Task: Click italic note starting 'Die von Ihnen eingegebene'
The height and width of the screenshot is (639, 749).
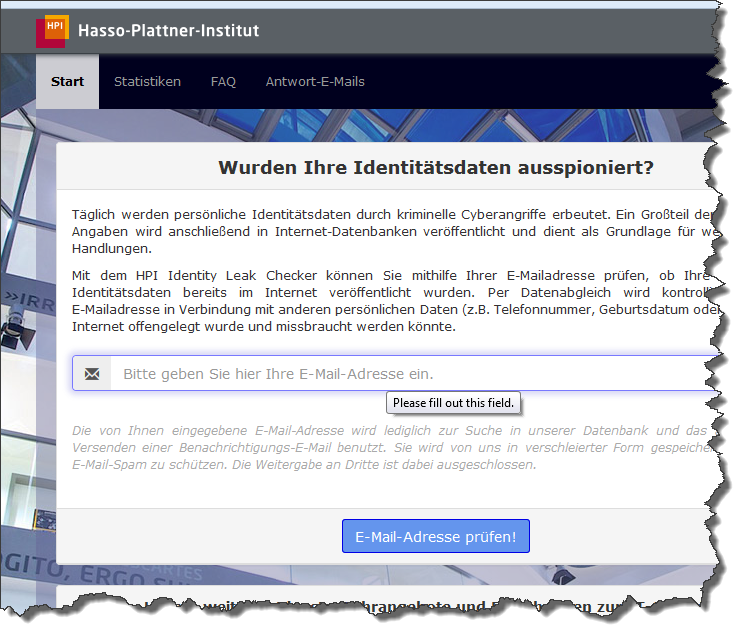Action: click(x=396, y=447)
